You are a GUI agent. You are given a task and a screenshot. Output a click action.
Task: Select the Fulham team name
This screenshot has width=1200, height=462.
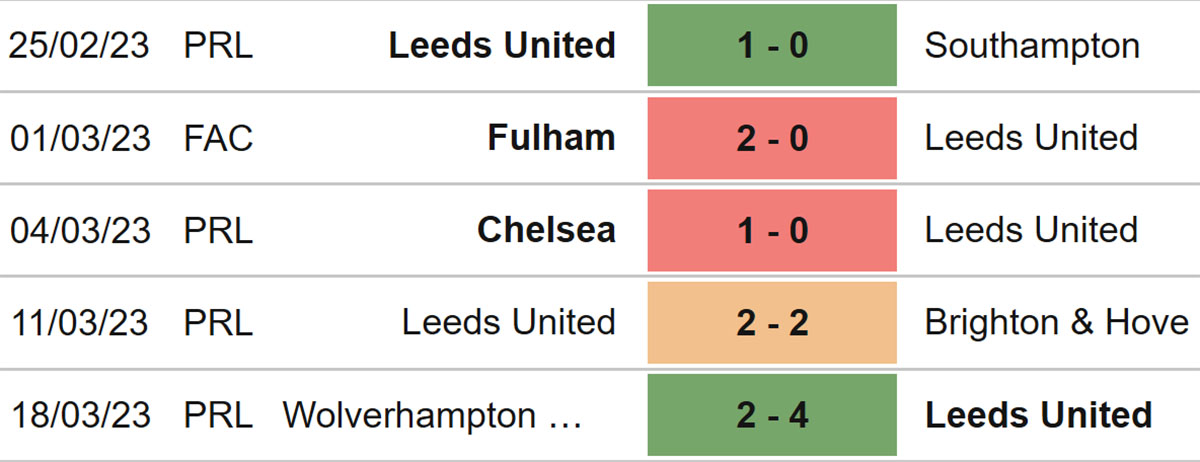[x=551, y=138]
